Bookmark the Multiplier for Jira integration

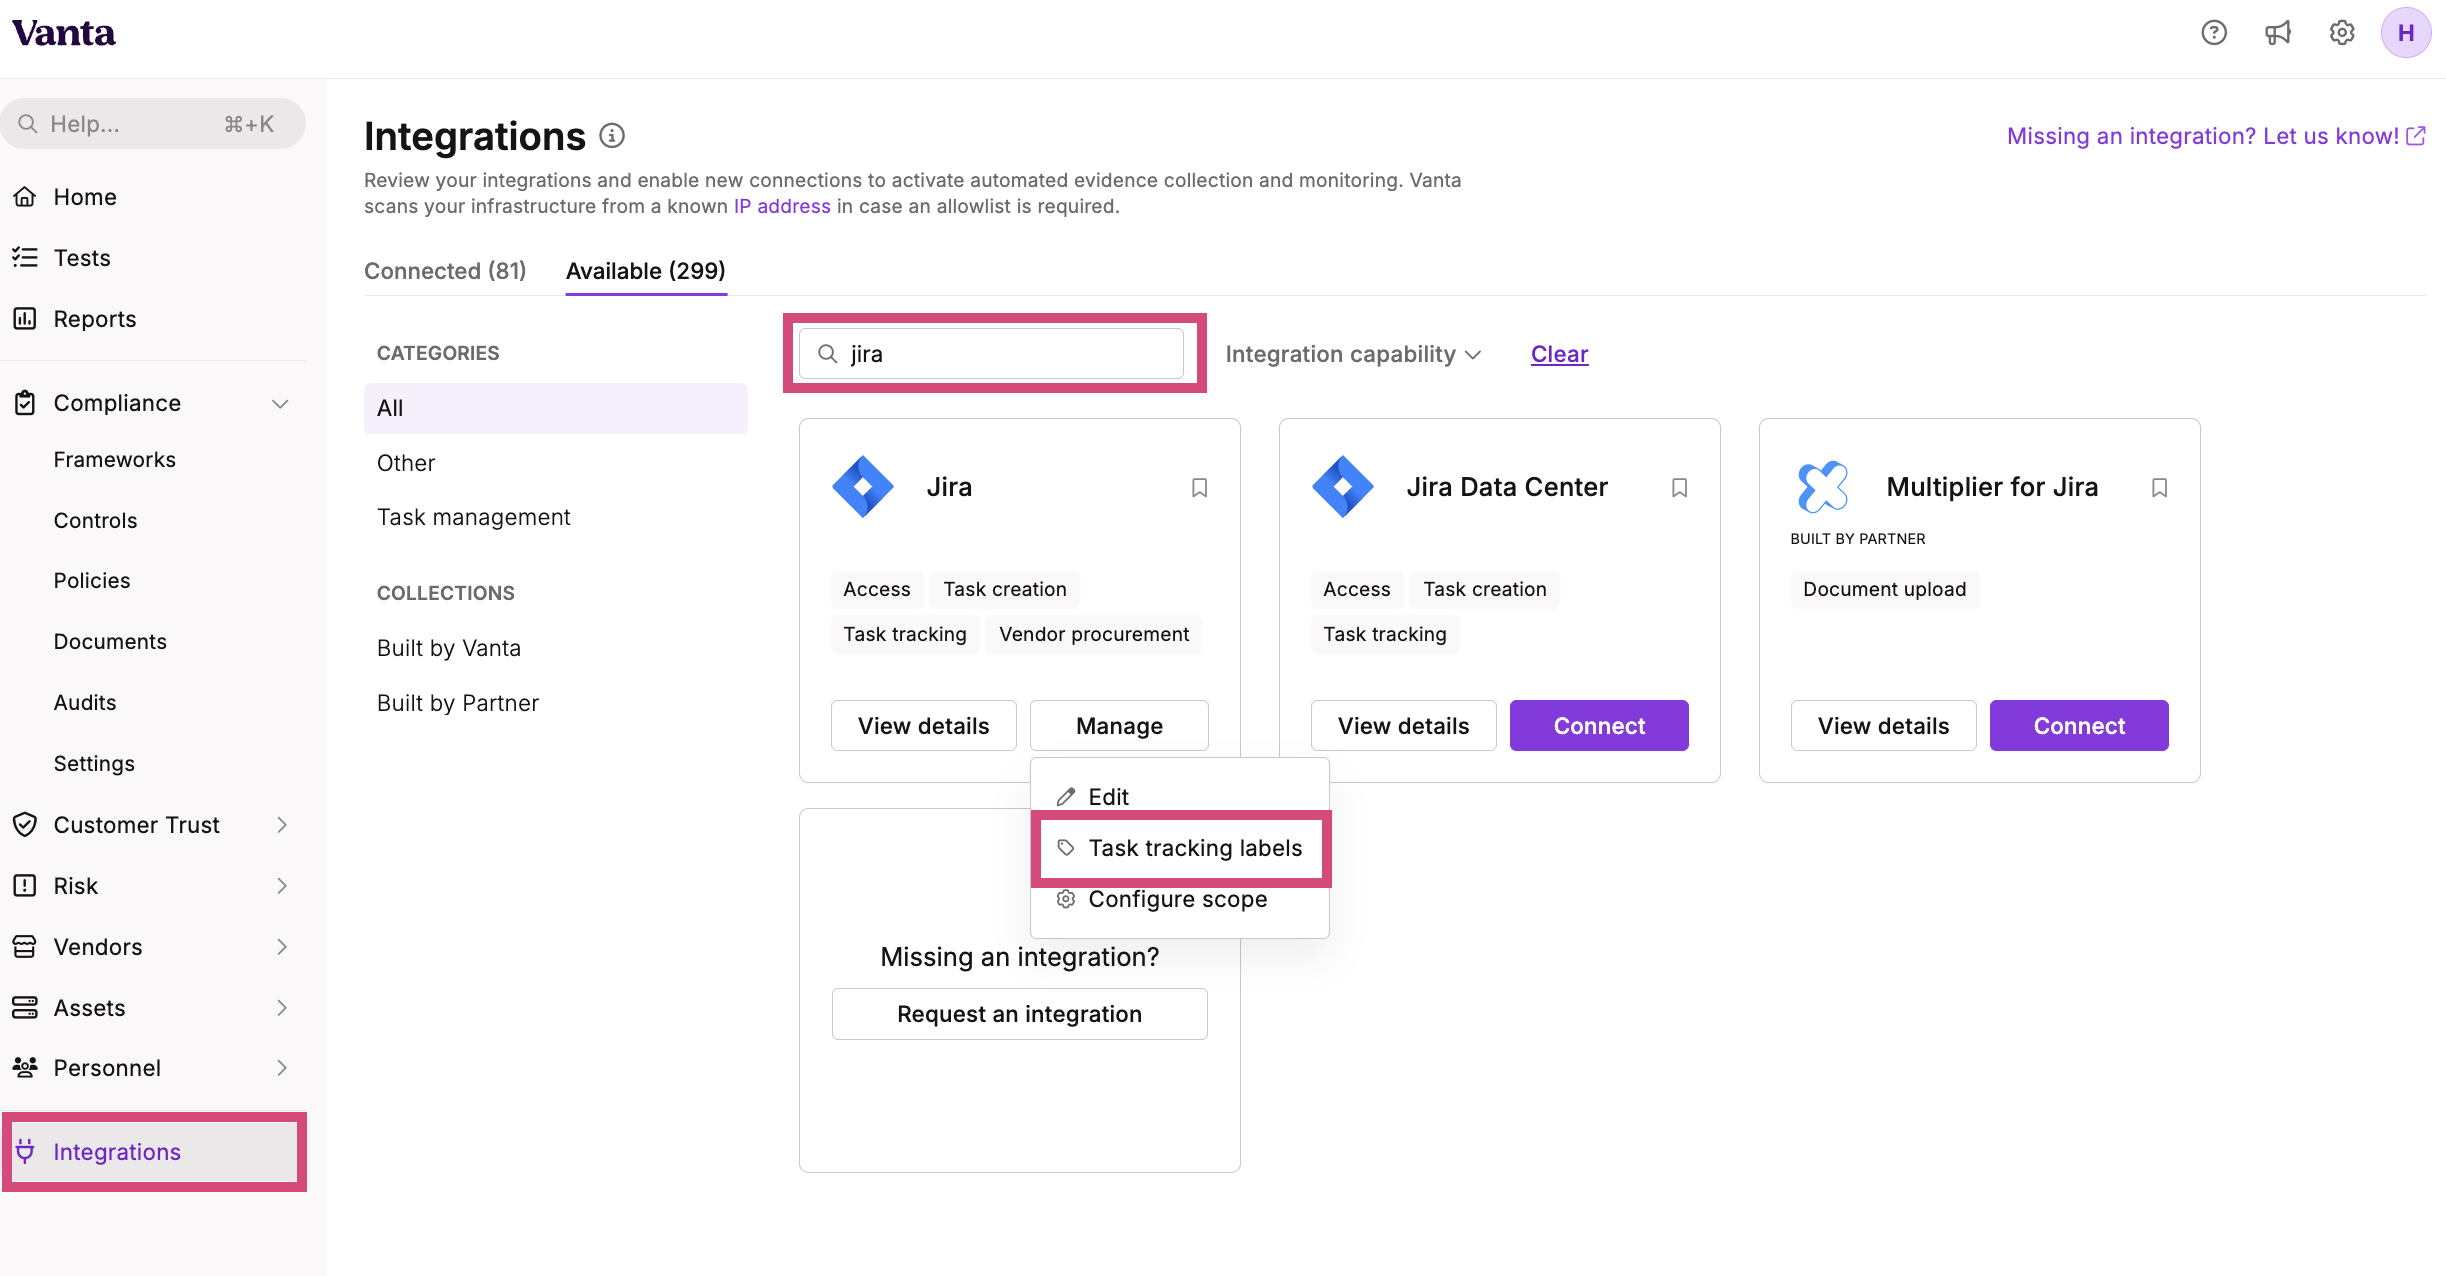click(x=2159, y=488)
